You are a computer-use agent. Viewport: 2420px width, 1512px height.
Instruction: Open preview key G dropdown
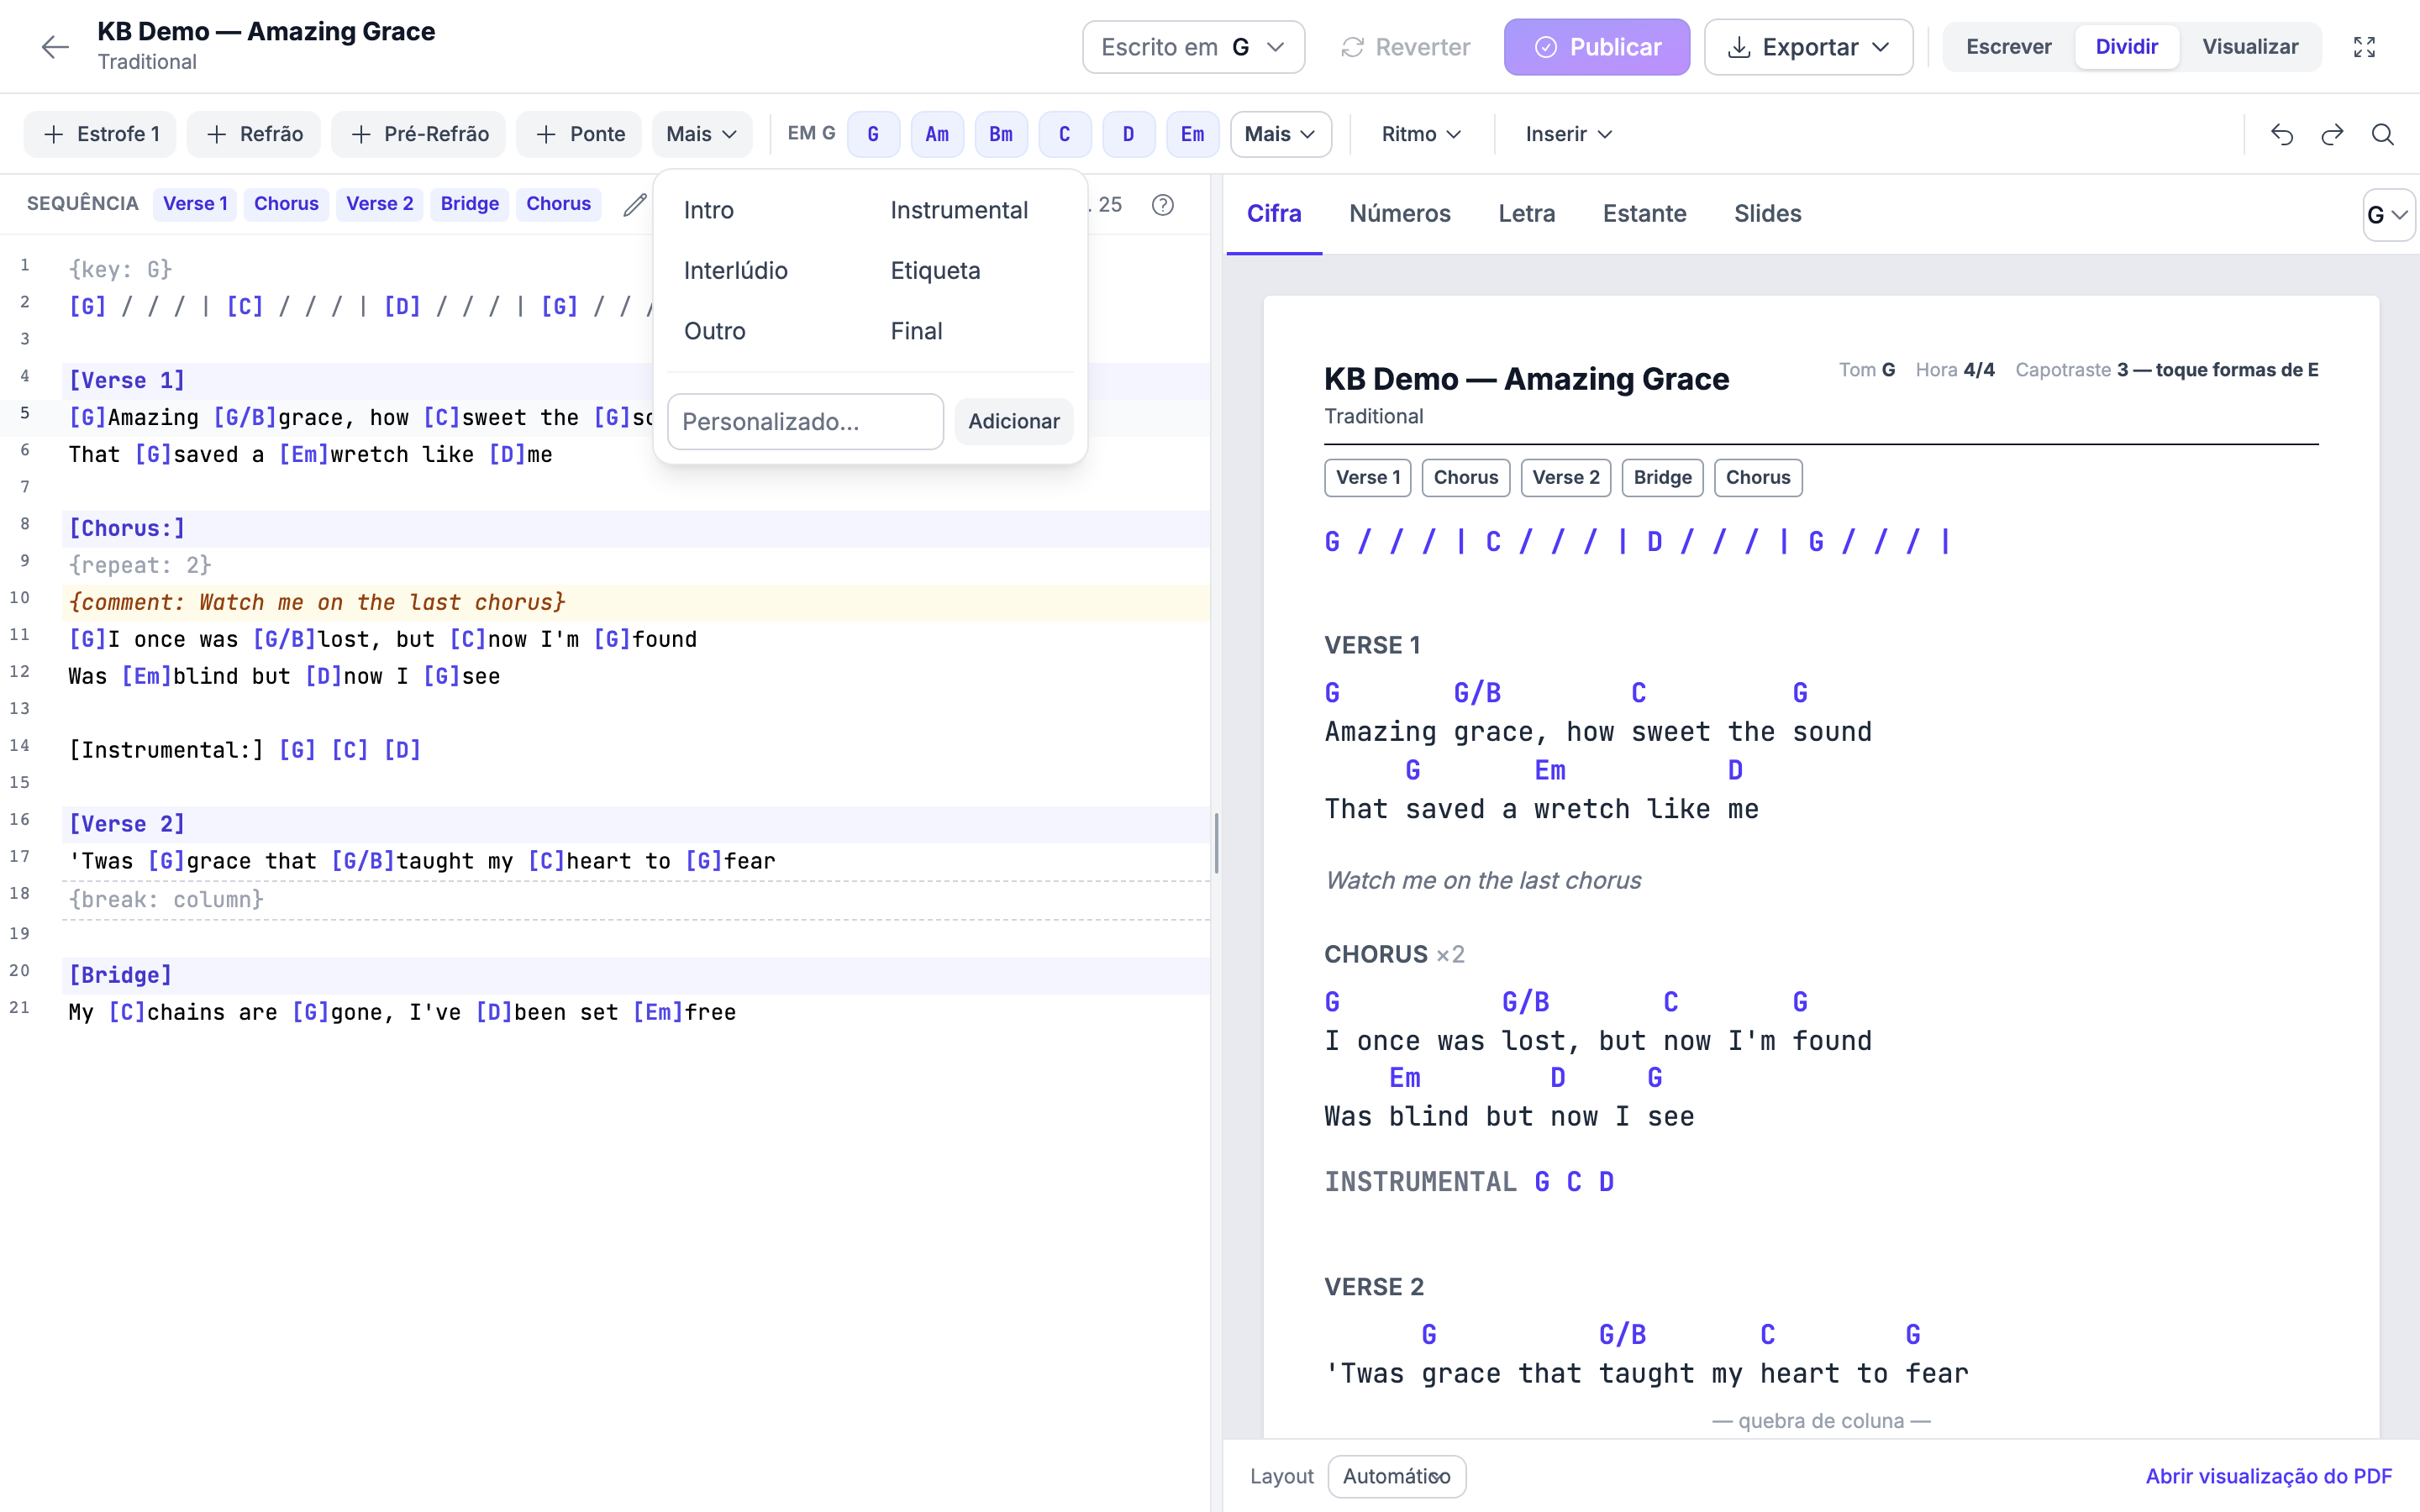2388,215
